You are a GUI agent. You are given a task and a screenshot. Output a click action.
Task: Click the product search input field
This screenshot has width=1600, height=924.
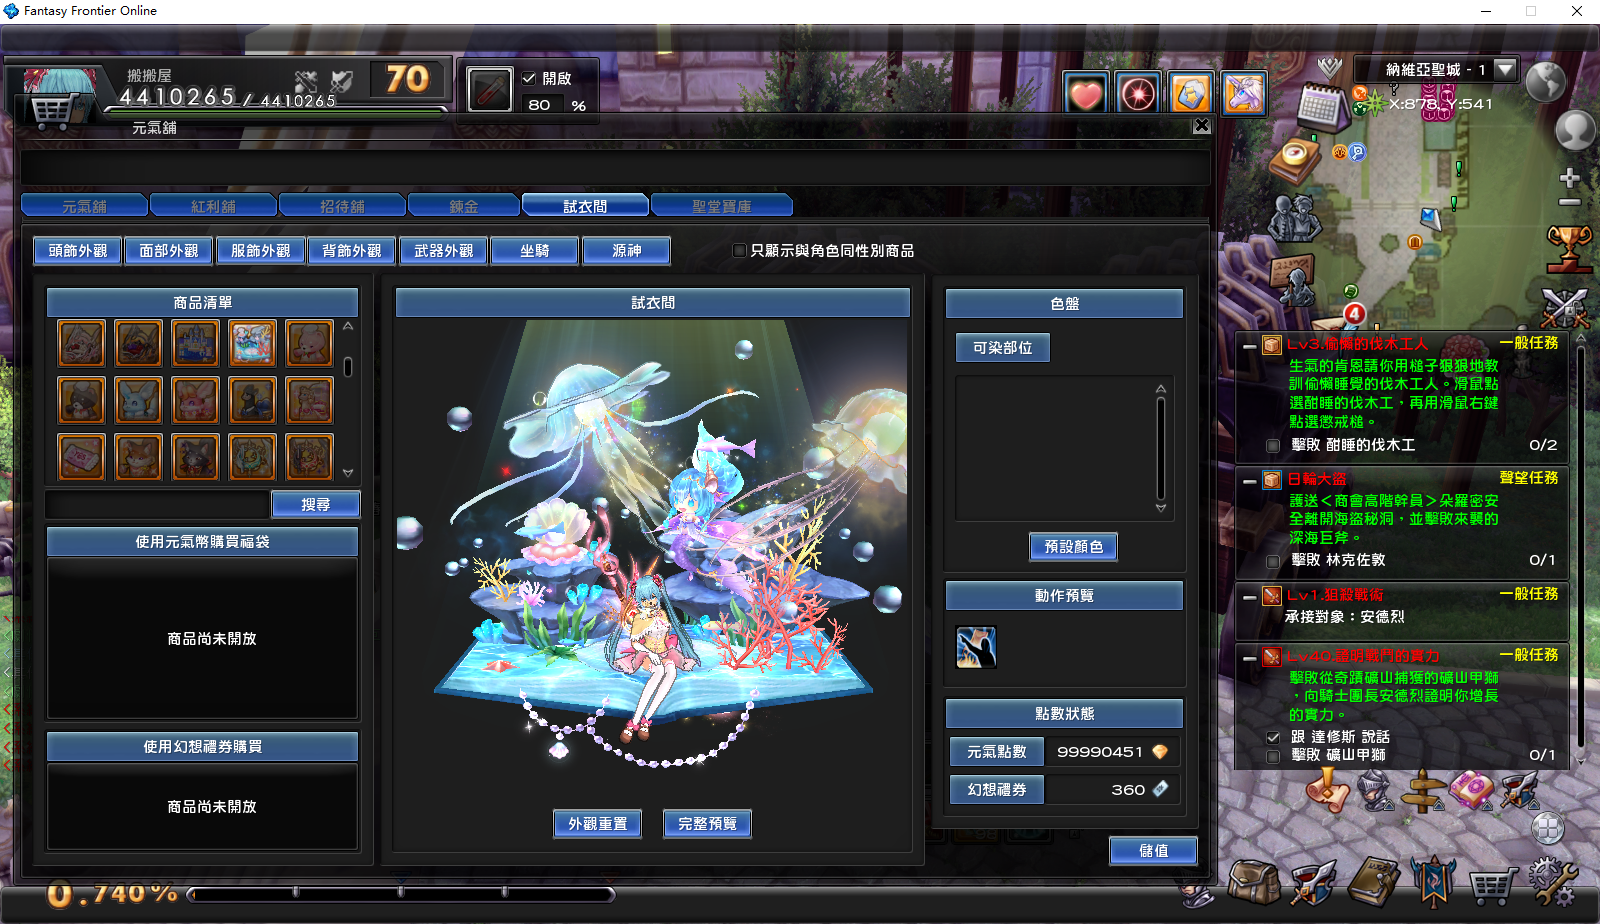click(x=157, y=505)
